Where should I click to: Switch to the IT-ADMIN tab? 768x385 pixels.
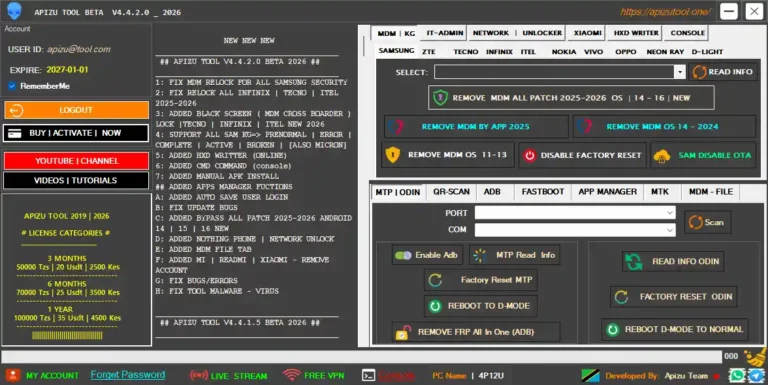pyautogui.click(x=445, y=33)
